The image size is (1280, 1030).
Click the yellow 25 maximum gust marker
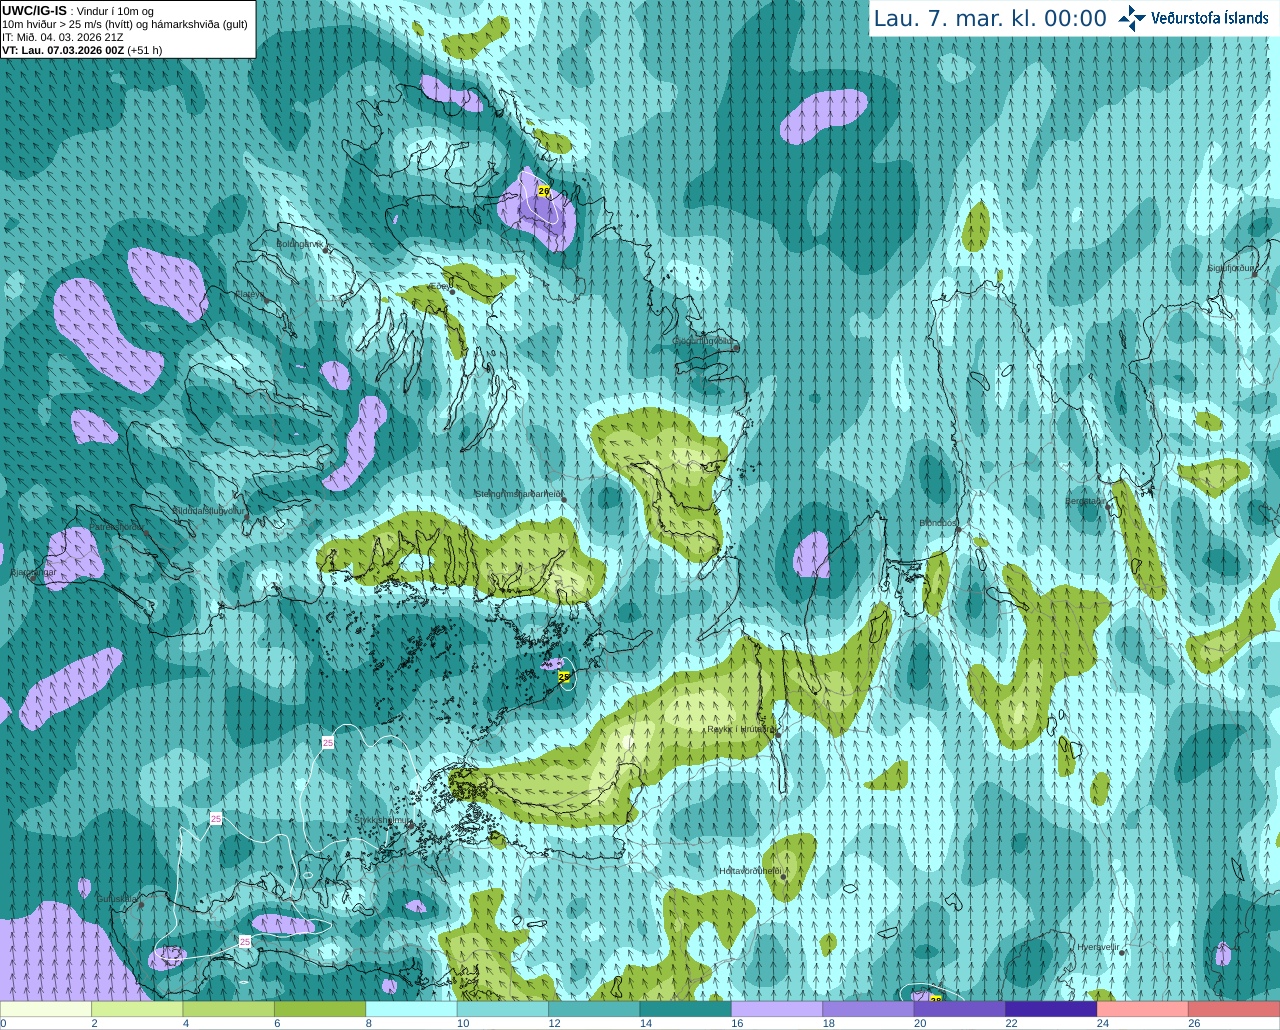tap(564, 677)
